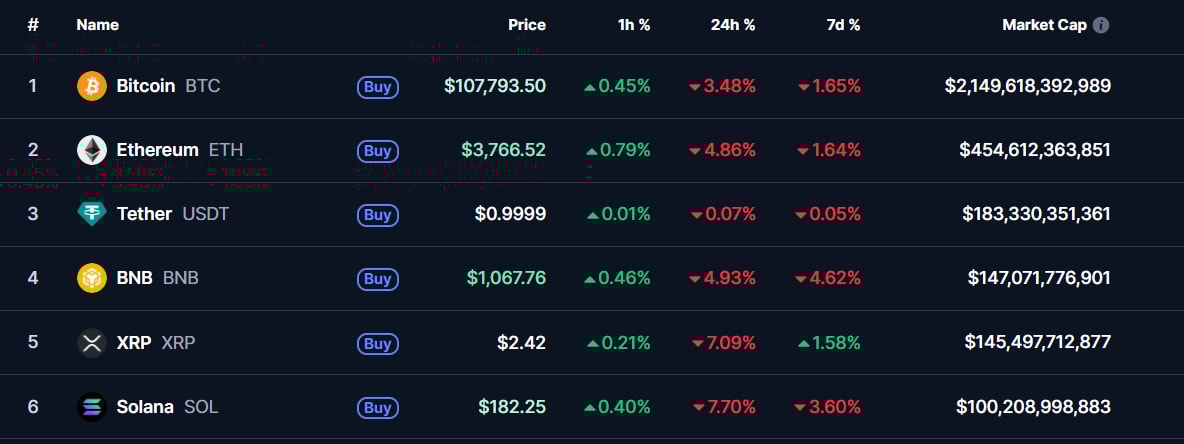The height and width of the screenshot is (444, 1184).
Task: Buy Tether using its Buy button
Action: tap(377, 215)
